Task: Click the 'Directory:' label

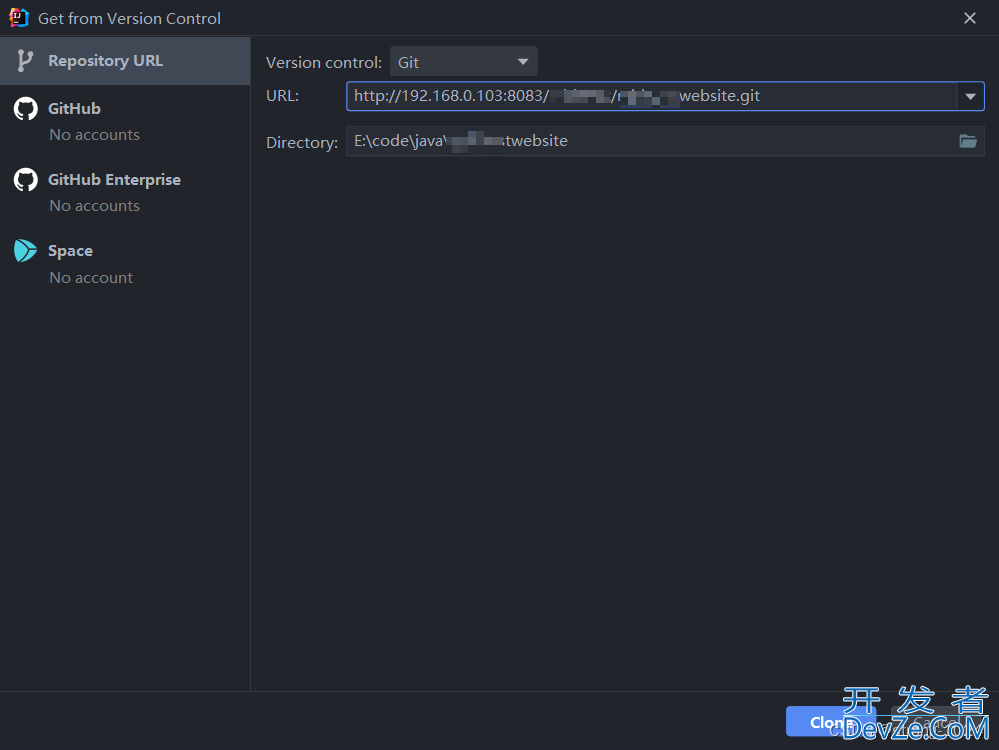Action: pyautogui.click(x=302, y=142)
